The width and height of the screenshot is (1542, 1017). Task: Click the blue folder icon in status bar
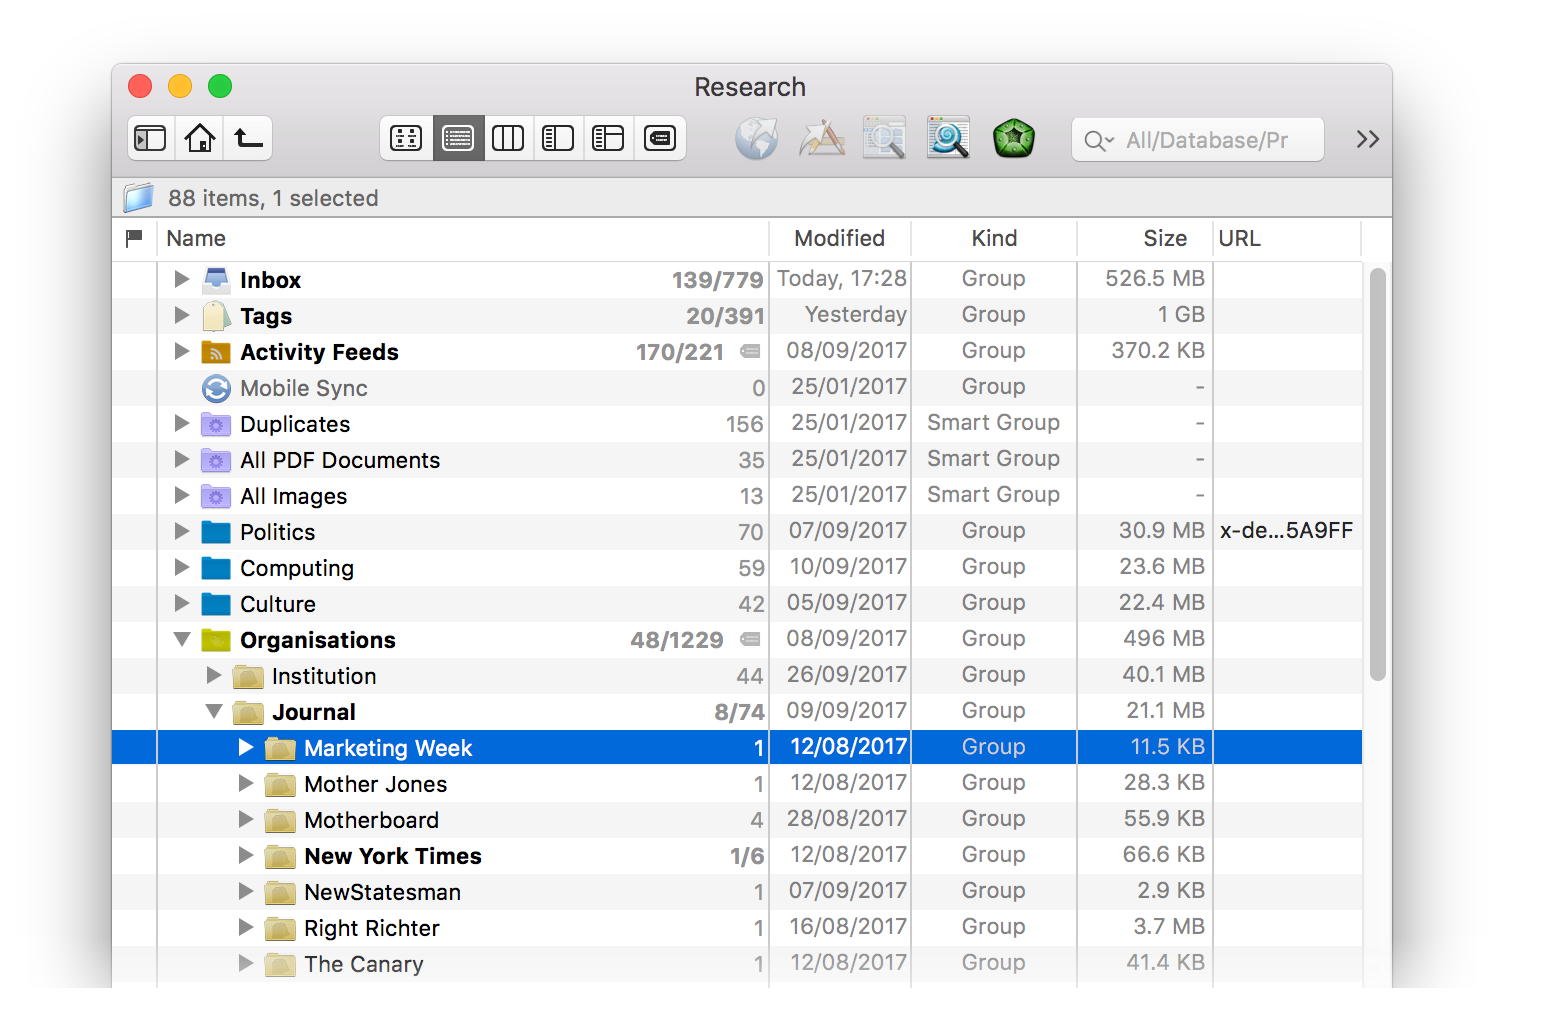(138, 198)
